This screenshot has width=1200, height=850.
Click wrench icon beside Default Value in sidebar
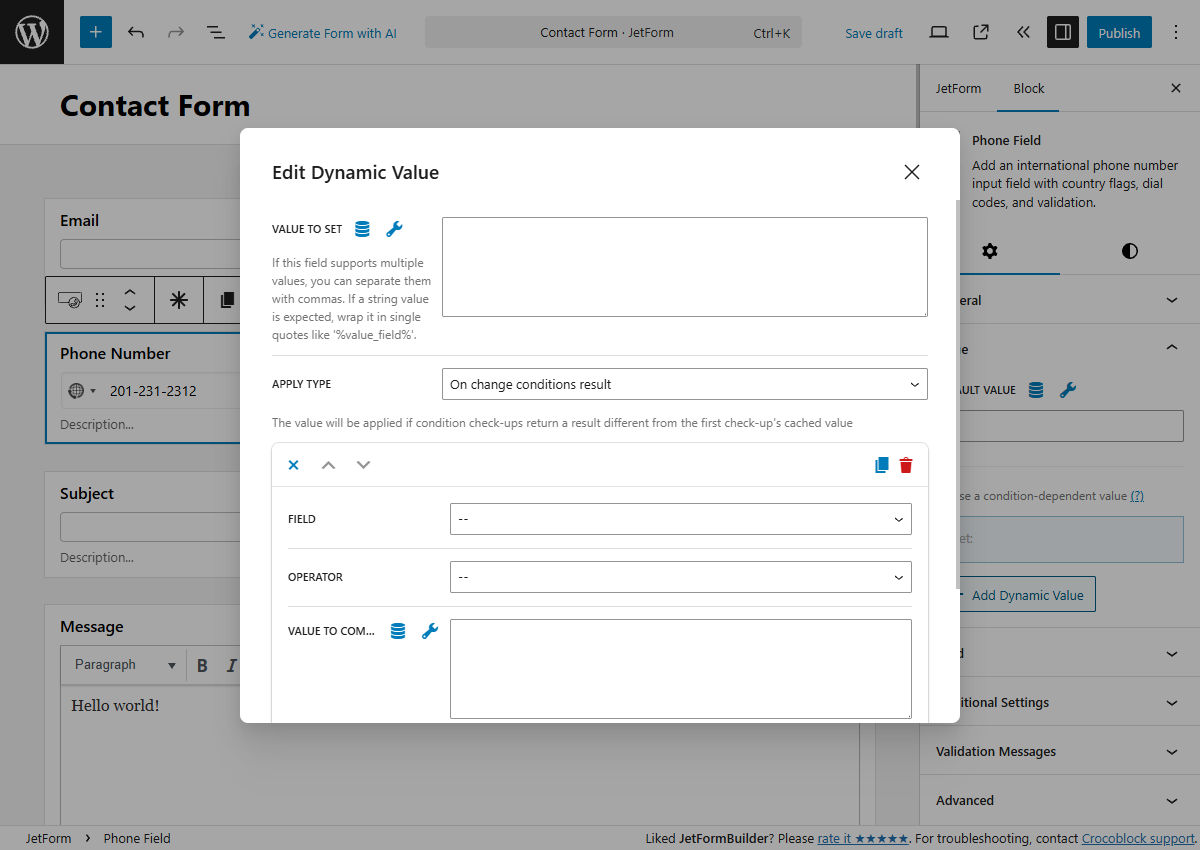click(x=1068, y=390)
